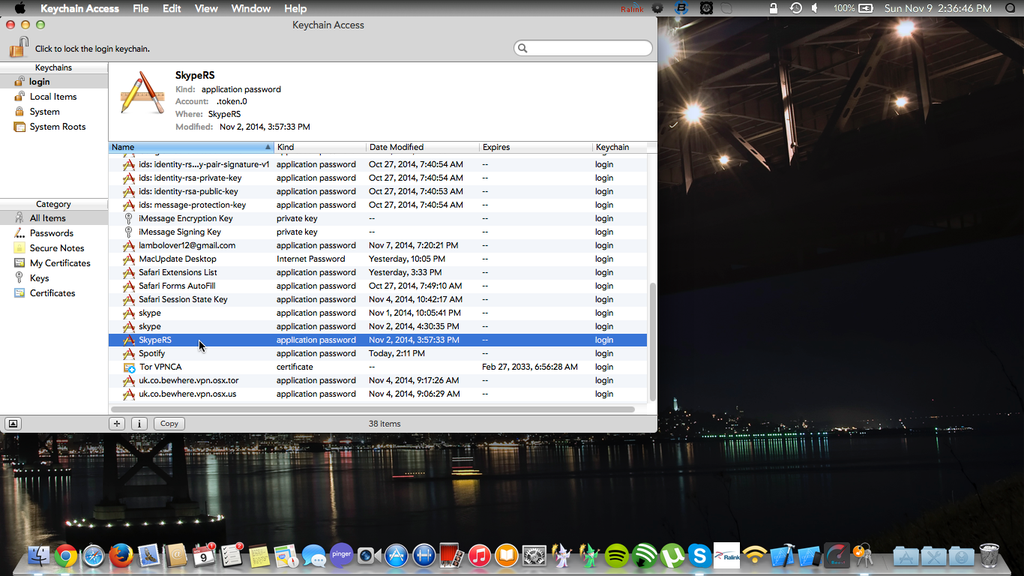Viewport: 1024px width, 576px height.
Task: Open Finder from the Dock
Action: [39, 556]
